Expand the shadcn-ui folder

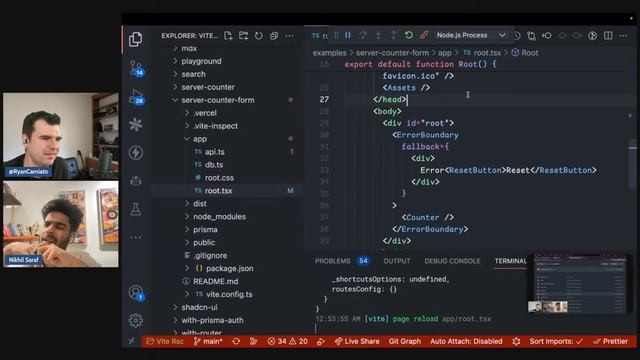click(x=199, y=307)
